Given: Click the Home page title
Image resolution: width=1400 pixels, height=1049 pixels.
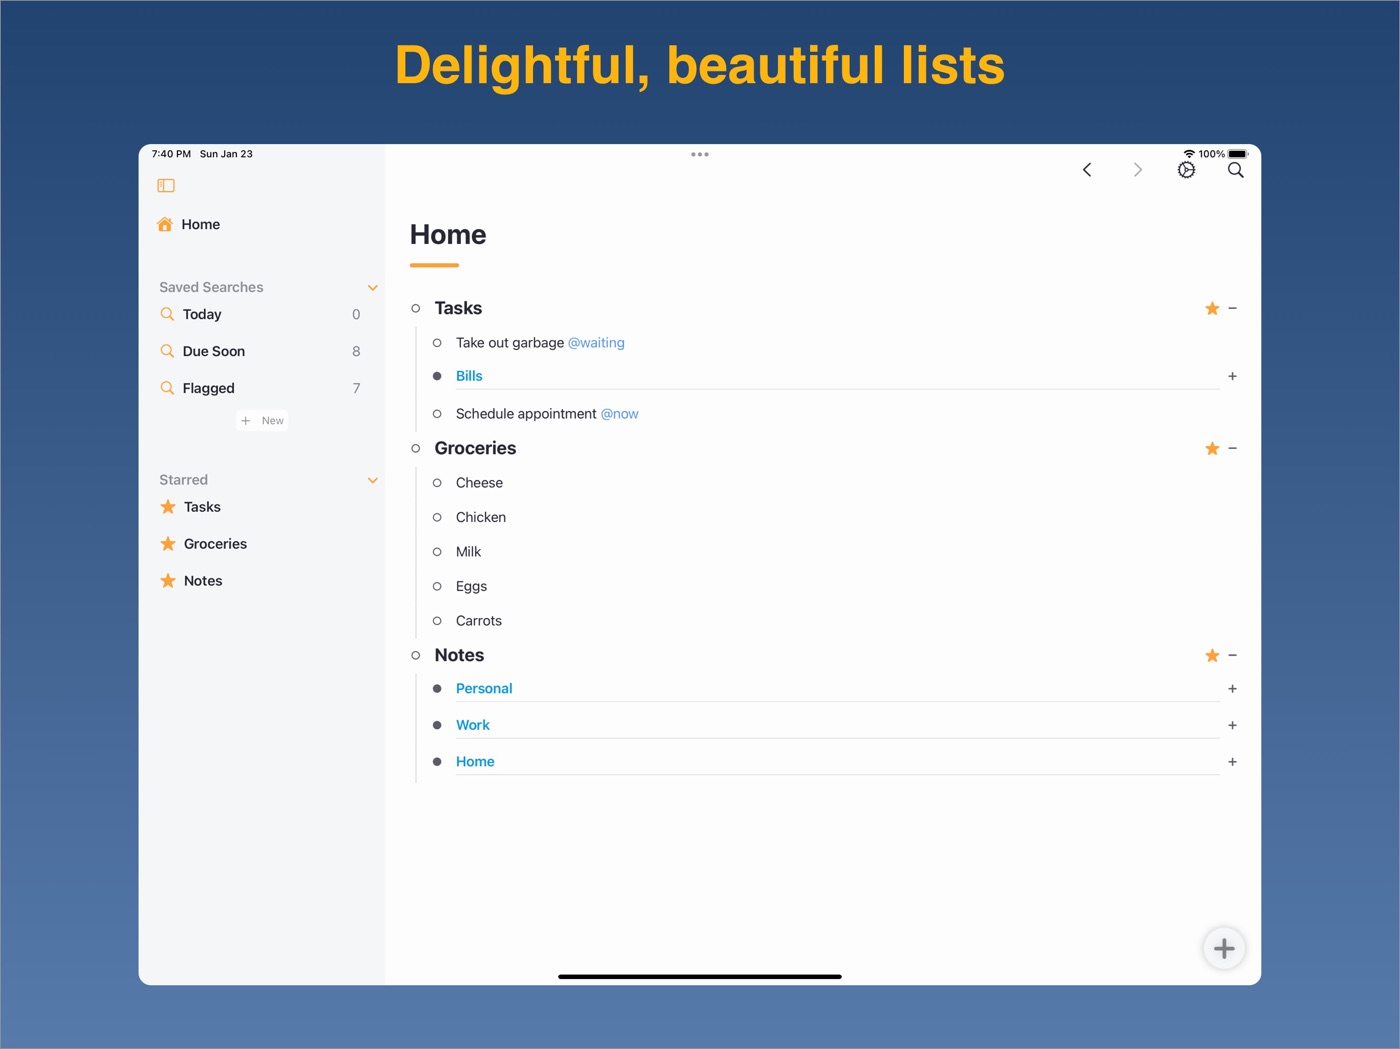Looking at the screenshot, I should (448, 235).
